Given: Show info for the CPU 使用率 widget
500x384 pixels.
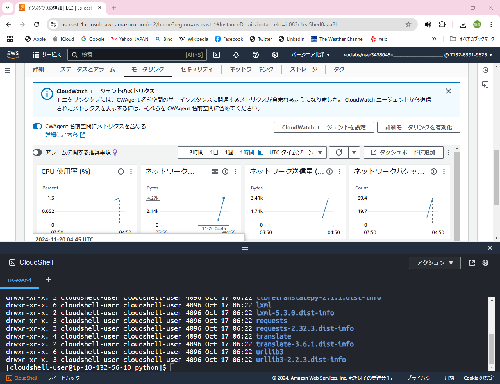Looking at the screenshot, I should [x=121, y=171].
